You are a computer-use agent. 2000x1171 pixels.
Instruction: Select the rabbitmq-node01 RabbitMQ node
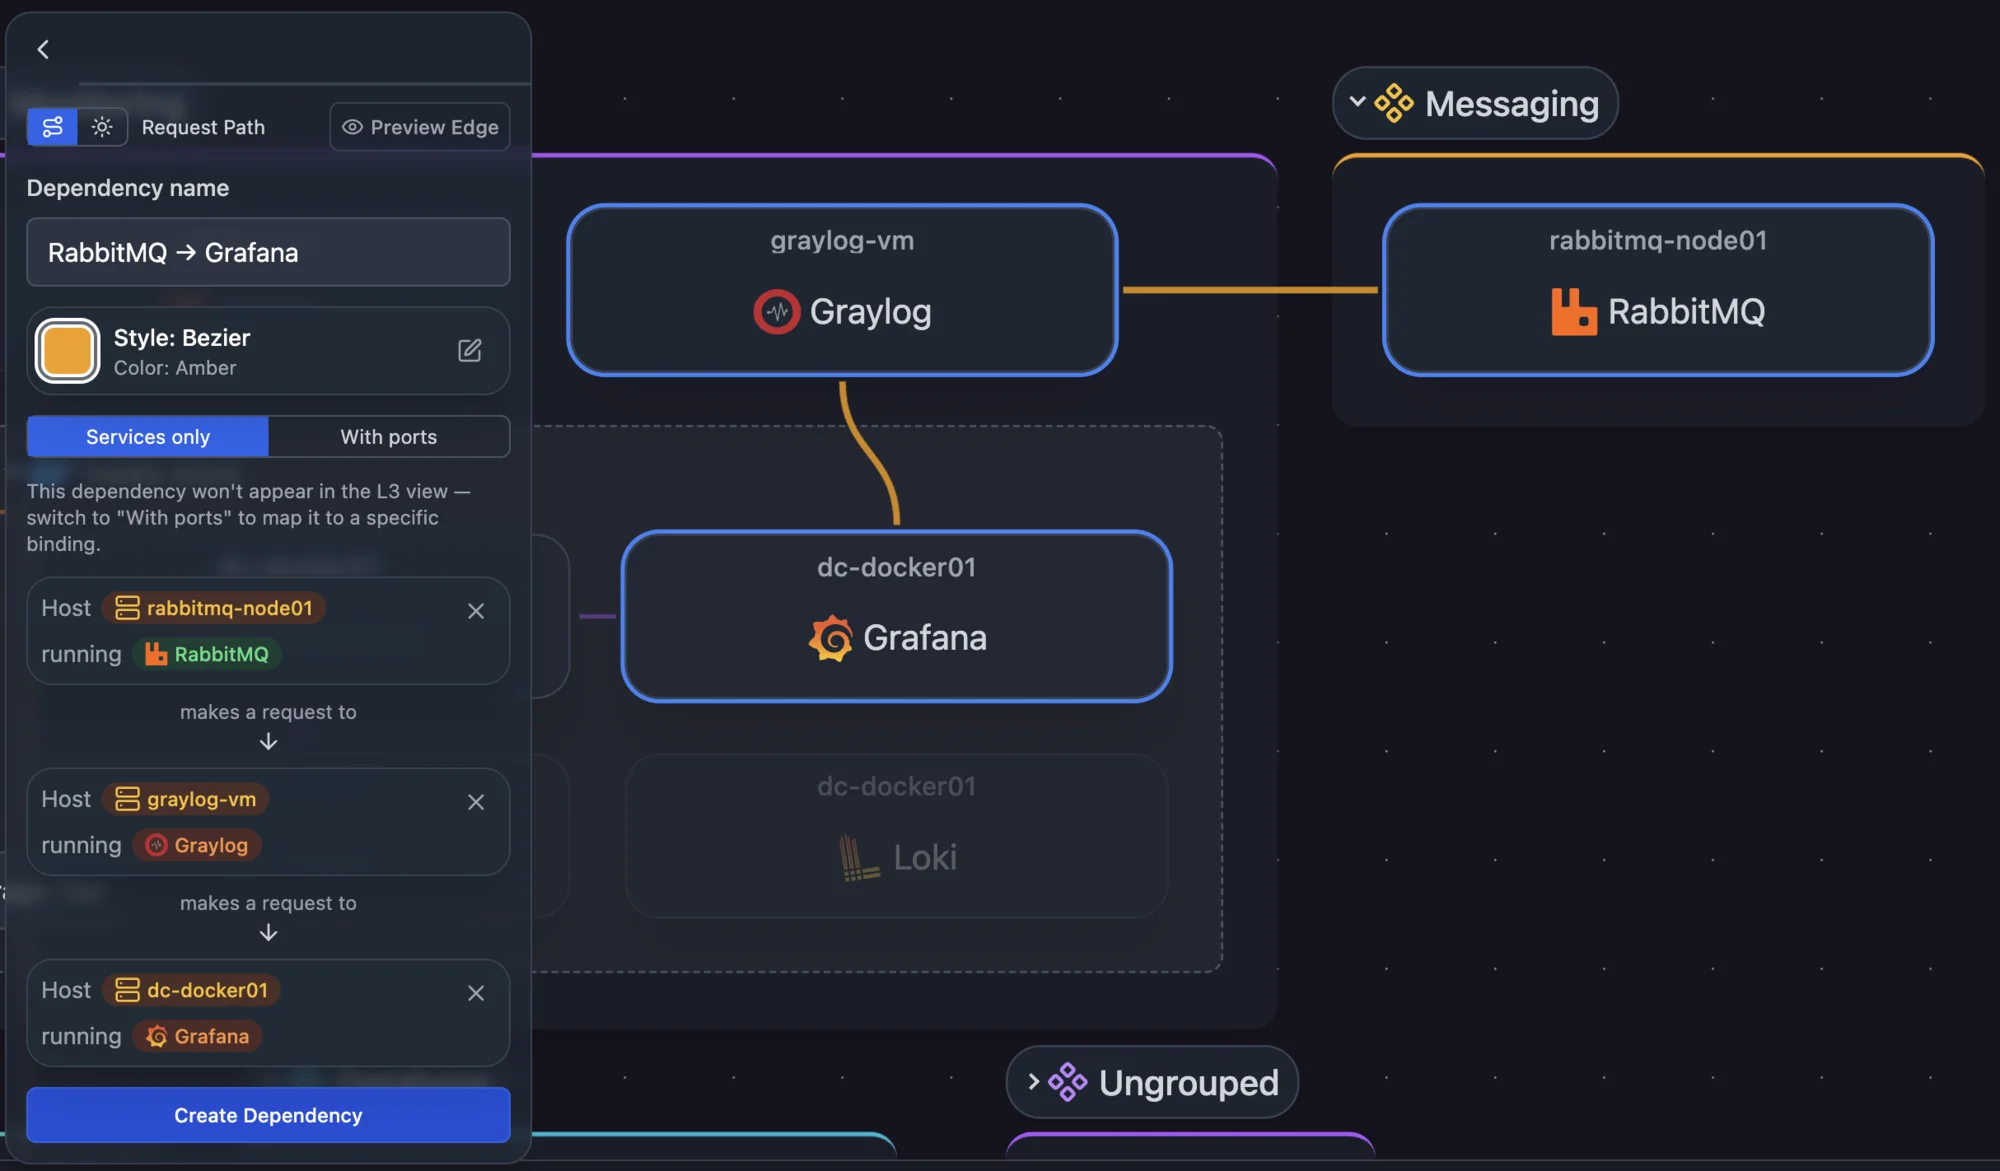1658,290
